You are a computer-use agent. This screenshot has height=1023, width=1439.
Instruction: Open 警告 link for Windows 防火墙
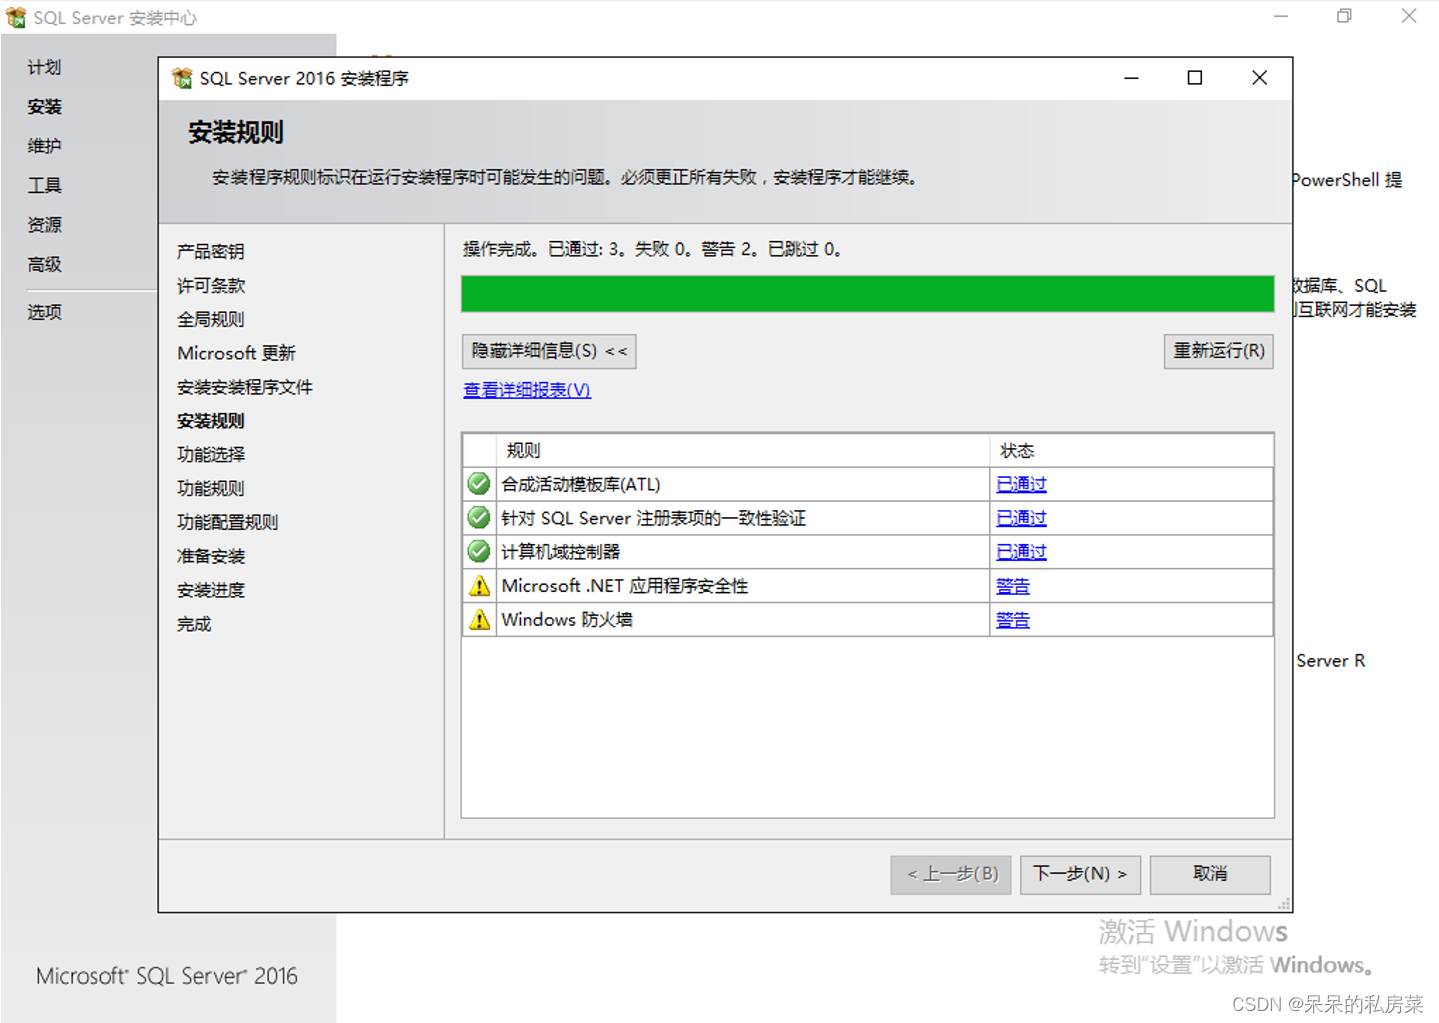click(1013, 620)
